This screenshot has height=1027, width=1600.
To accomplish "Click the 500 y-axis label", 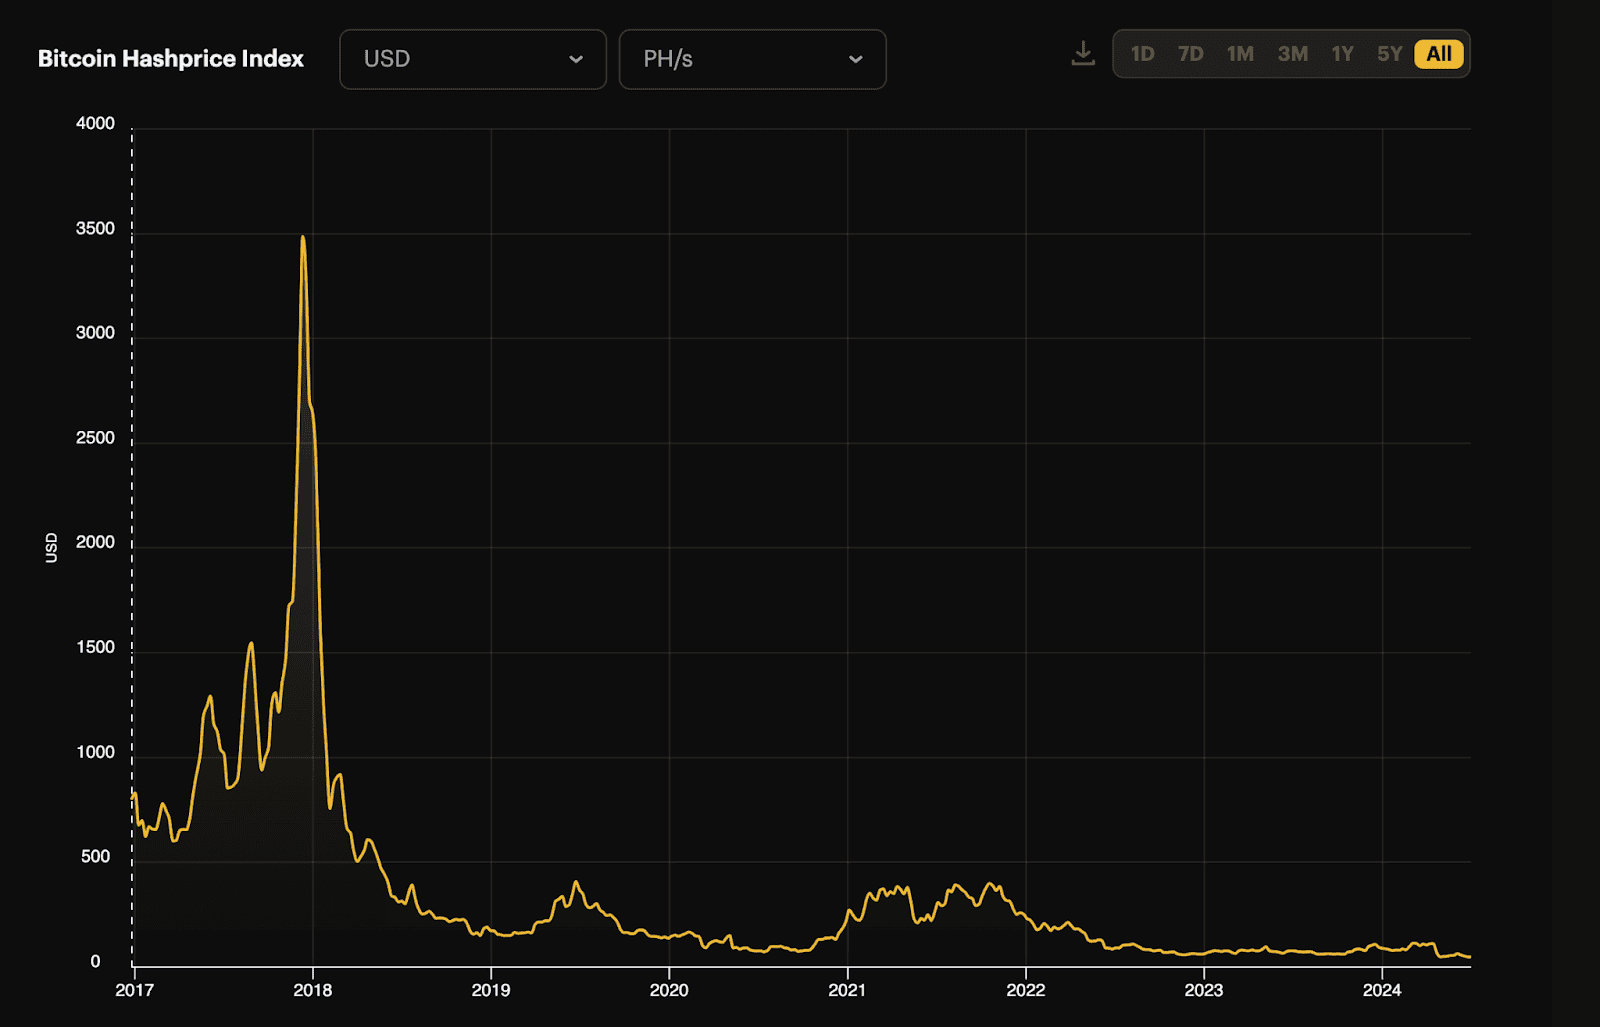I will tap(95, 857).
